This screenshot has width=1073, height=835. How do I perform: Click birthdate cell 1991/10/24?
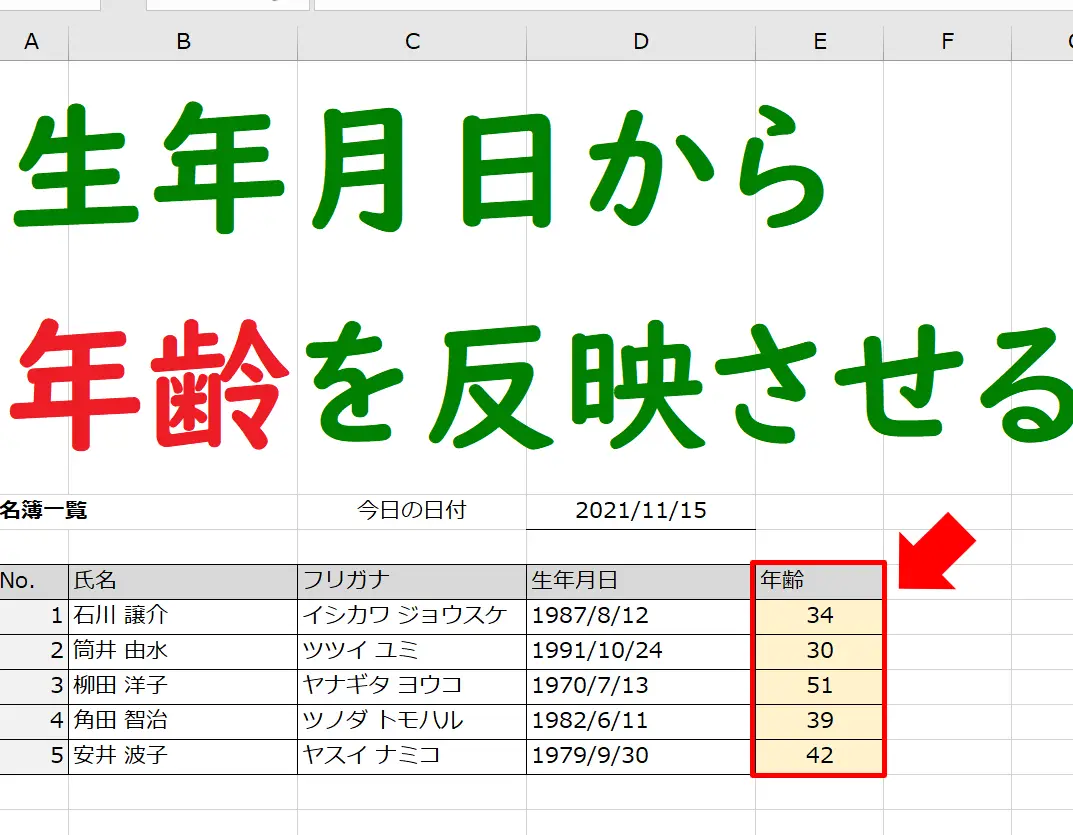click(x=641, y=651)
